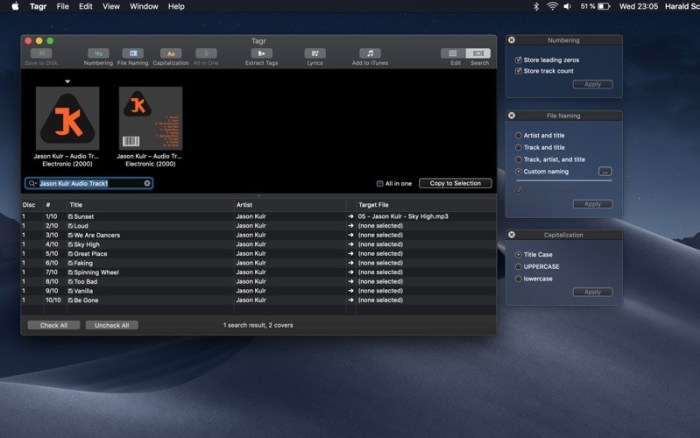Toggle Store track count checkbox
The image size is (700, 438).
click(518, 71)
